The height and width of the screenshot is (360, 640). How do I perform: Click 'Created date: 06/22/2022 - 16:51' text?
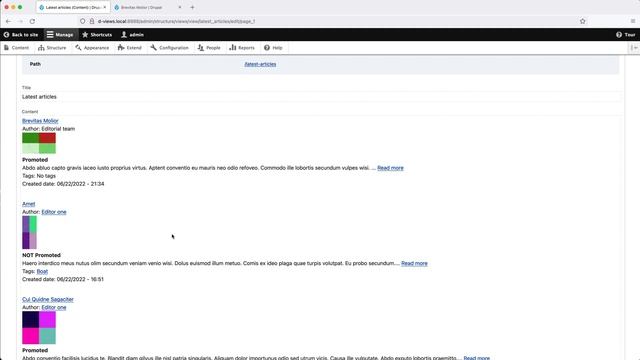(x=63, y=280)
